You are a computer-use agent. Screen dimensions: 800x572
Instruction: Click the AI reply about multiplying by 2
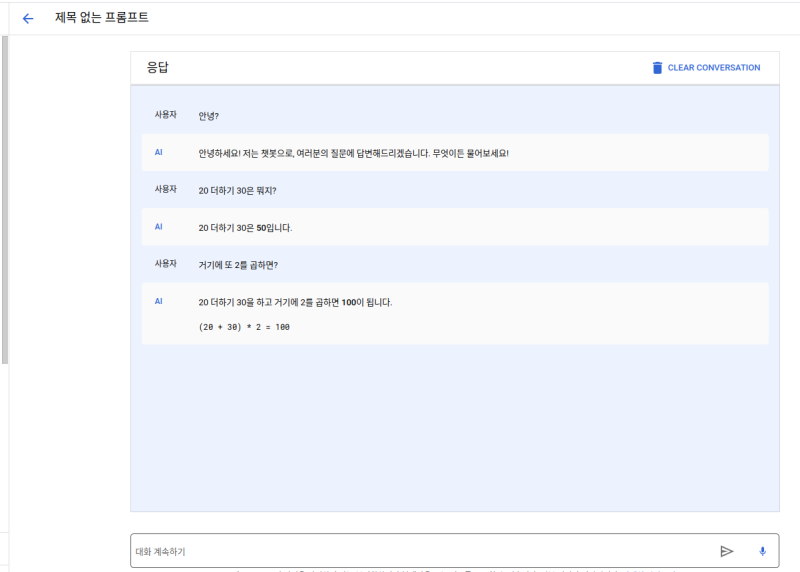click(x=295, y=302)
